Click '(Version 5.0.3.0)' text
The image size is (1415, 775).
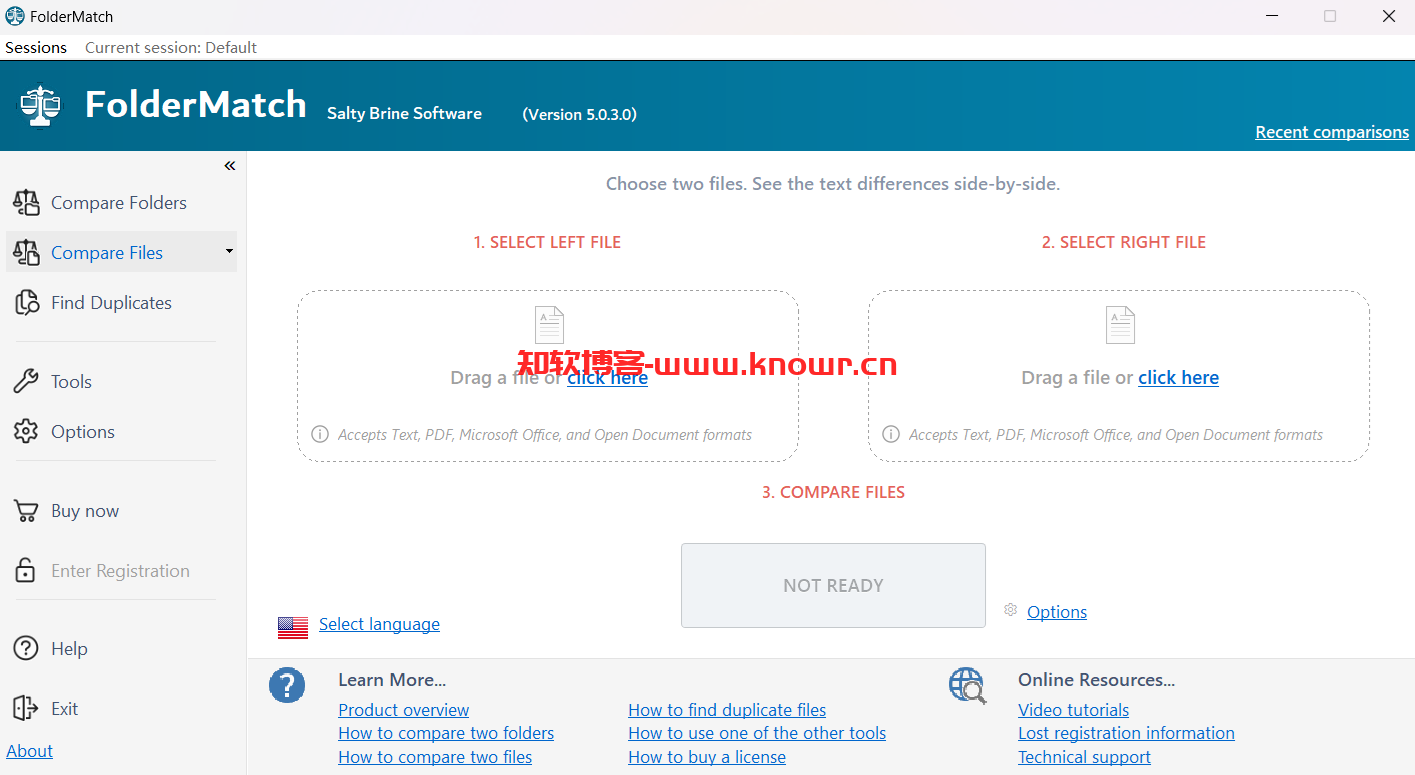(x=580, y=114)
